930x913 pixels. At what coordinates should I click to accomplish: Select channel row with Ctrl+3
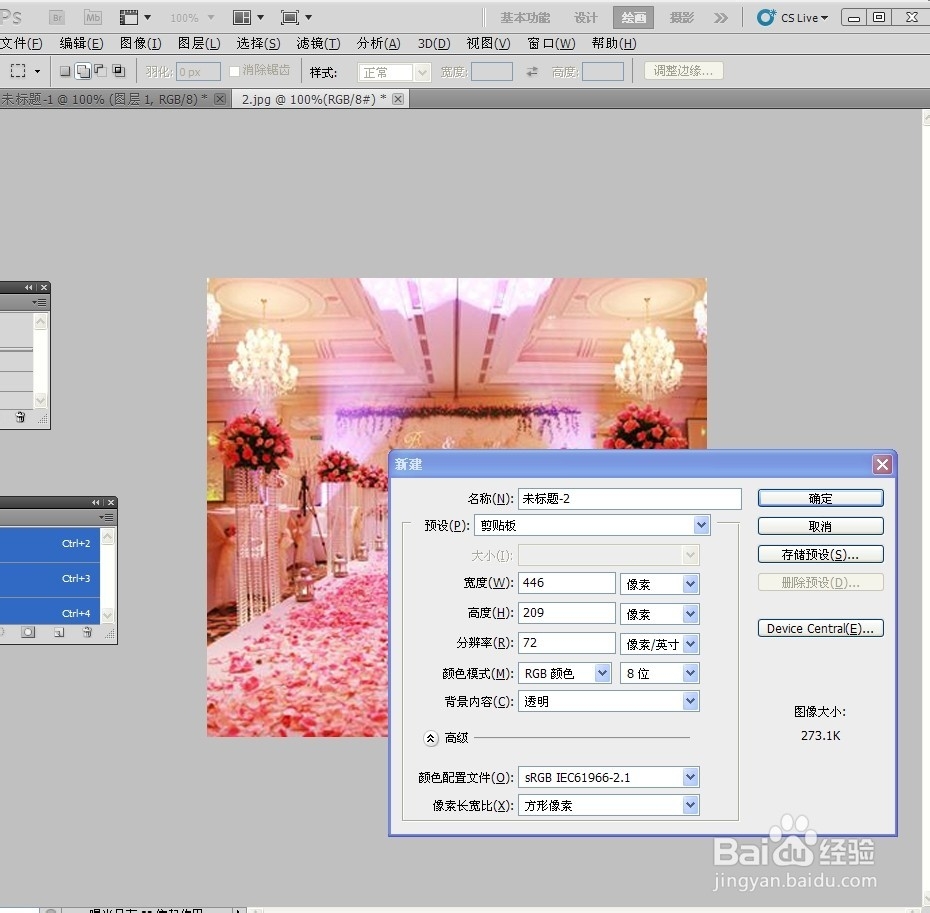tap(50, 579)
